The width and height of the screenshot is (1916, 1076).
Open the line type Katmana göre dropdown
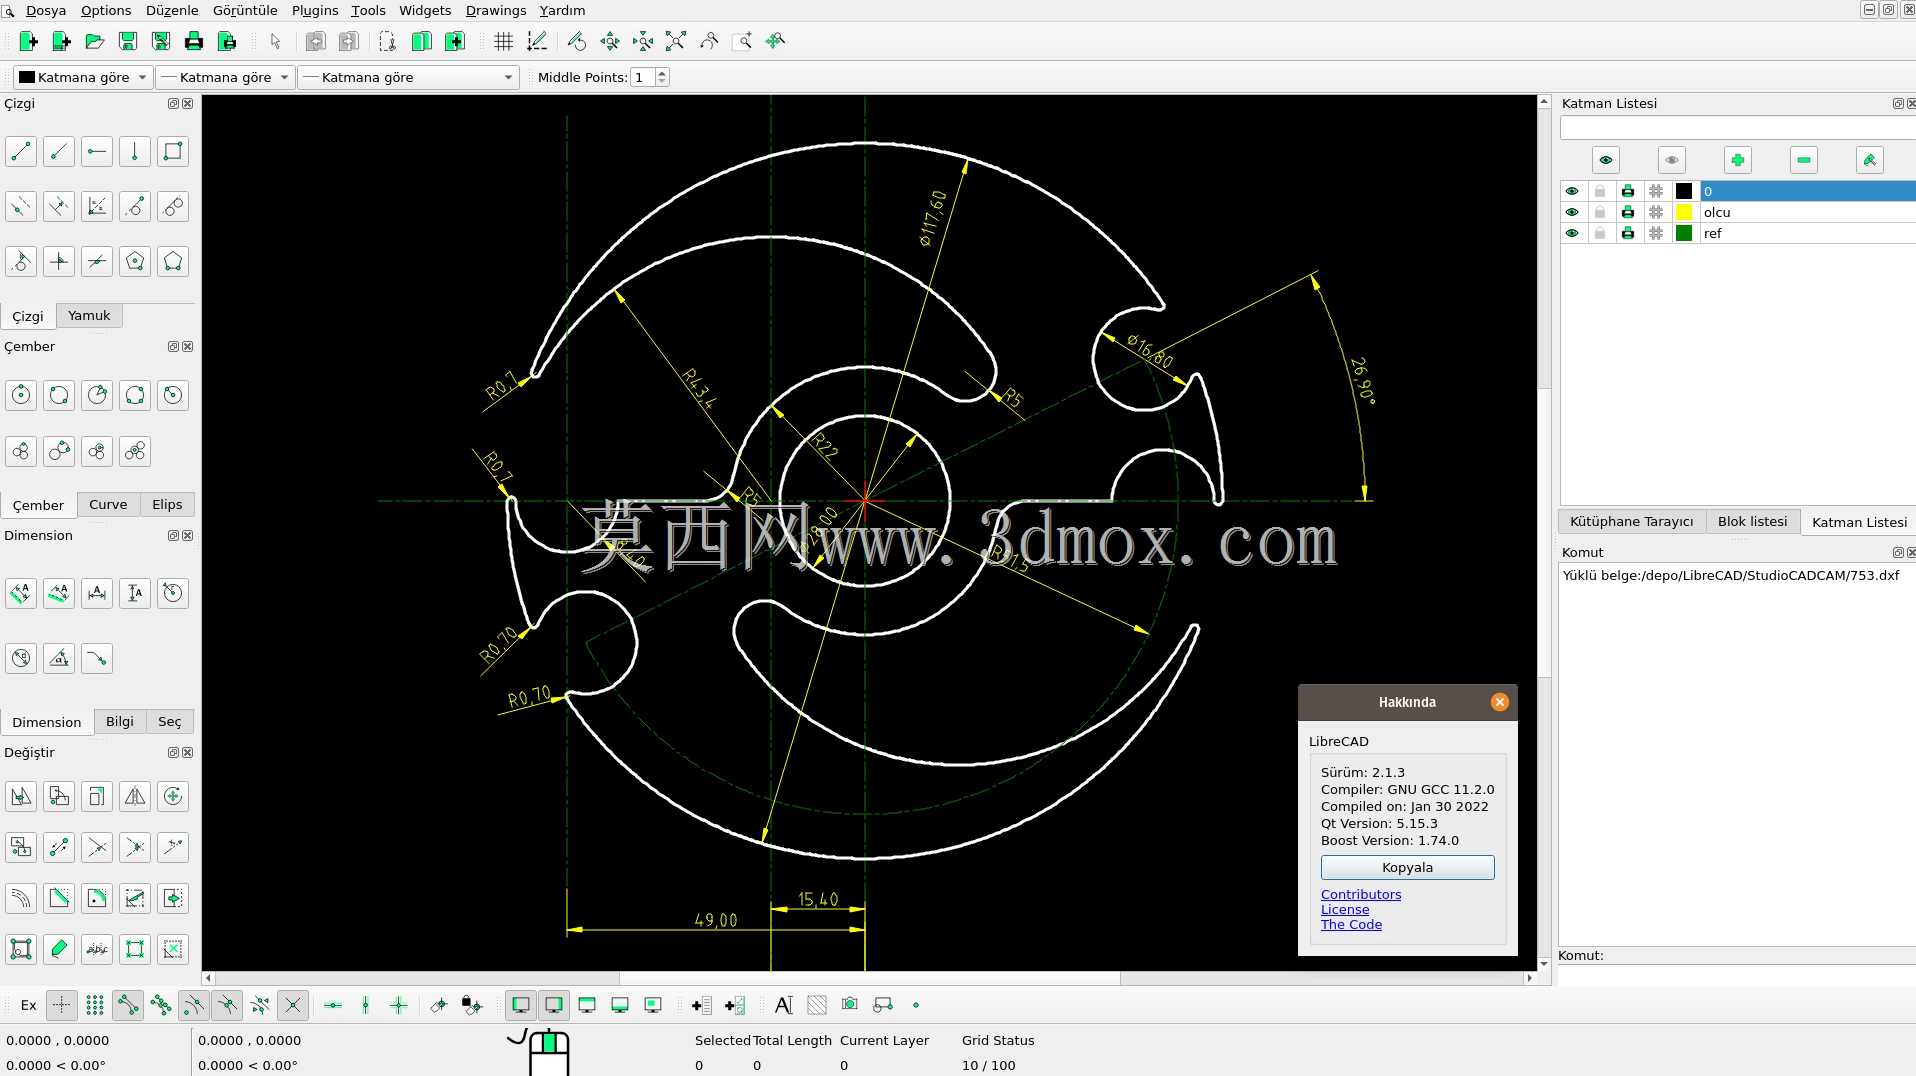409,77
